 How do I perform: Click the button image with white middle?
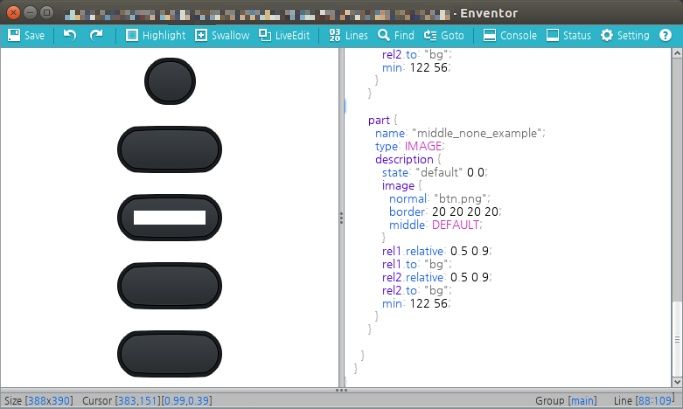coord(169,218)
